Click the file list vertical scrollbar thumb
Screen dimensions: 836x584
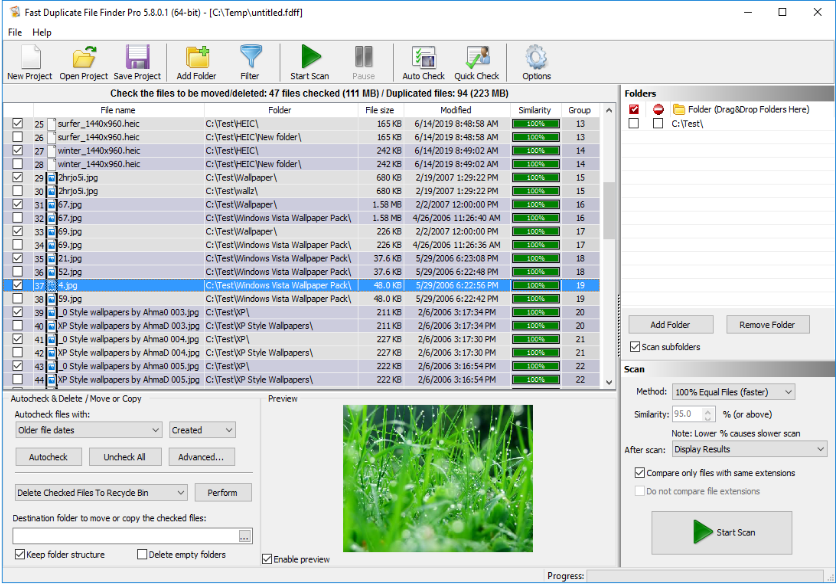tap(609, 211)
